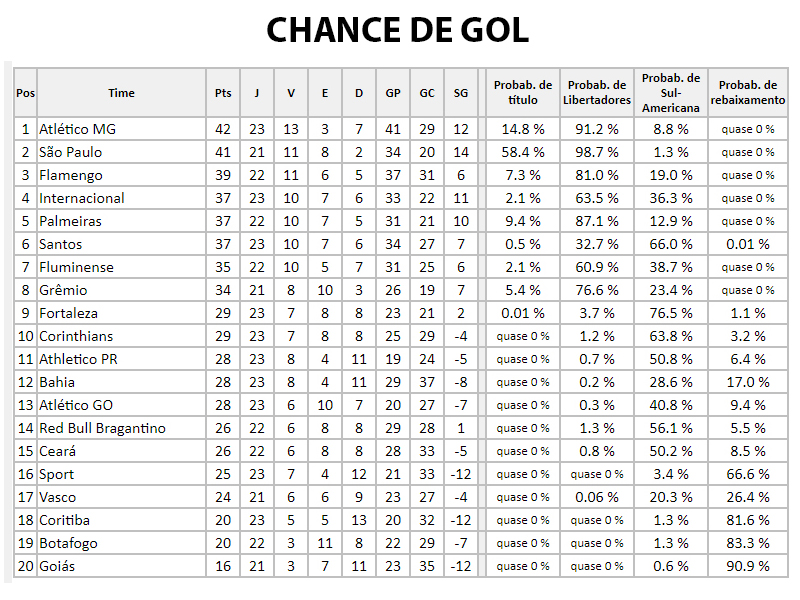Click the 'Probab. de rebaixamento' header

coord(748,92)
